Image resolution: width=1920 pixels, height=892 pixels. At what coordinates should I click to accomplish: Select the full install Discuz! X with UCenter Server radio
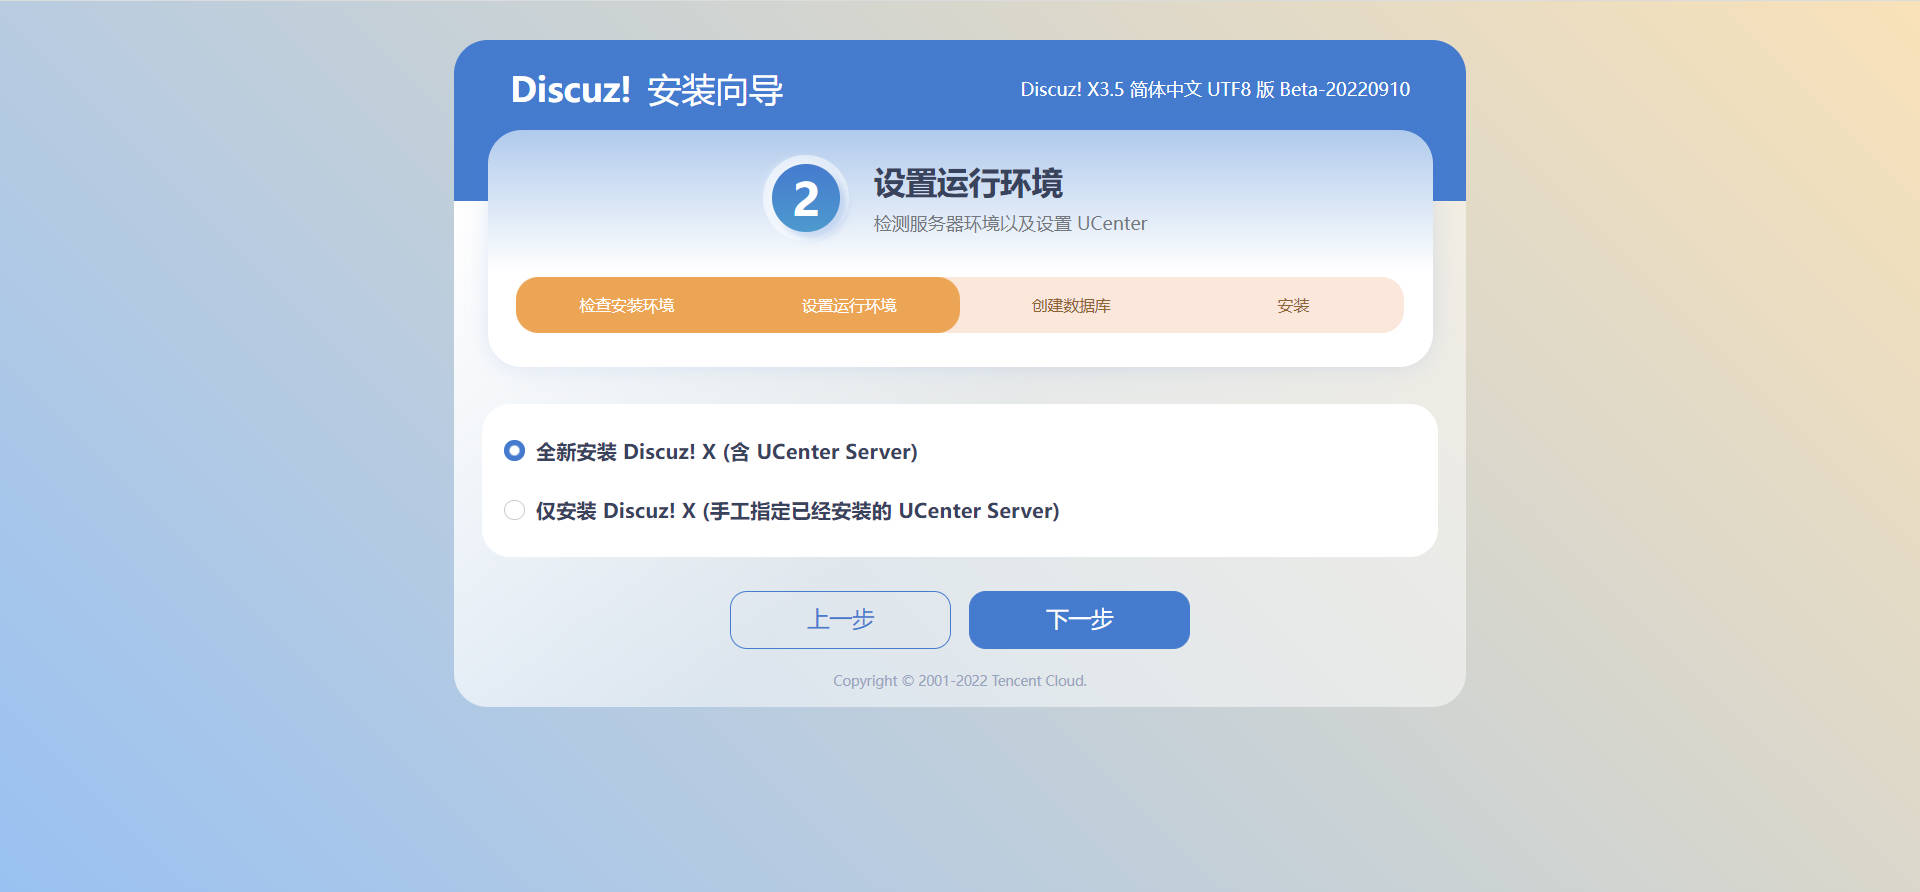pyautogui.click(x=514, y=451)
